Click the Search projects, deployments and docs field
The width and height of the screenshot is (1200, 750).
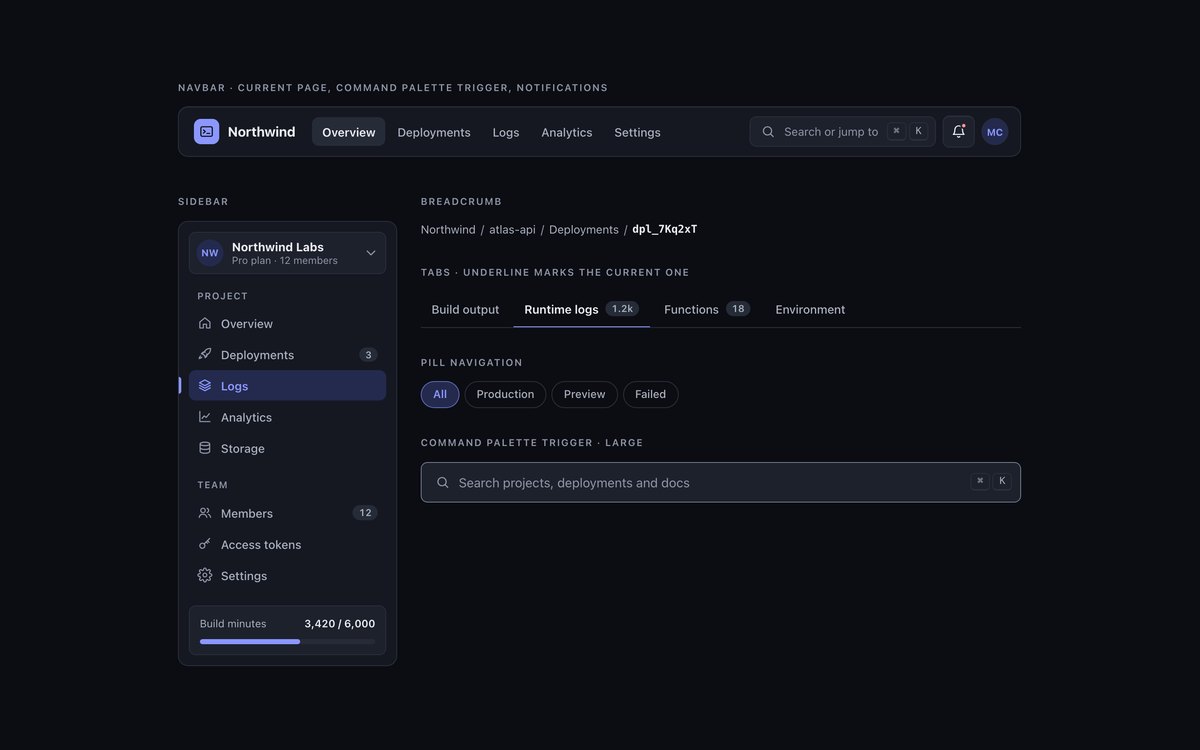pos(721,482)
